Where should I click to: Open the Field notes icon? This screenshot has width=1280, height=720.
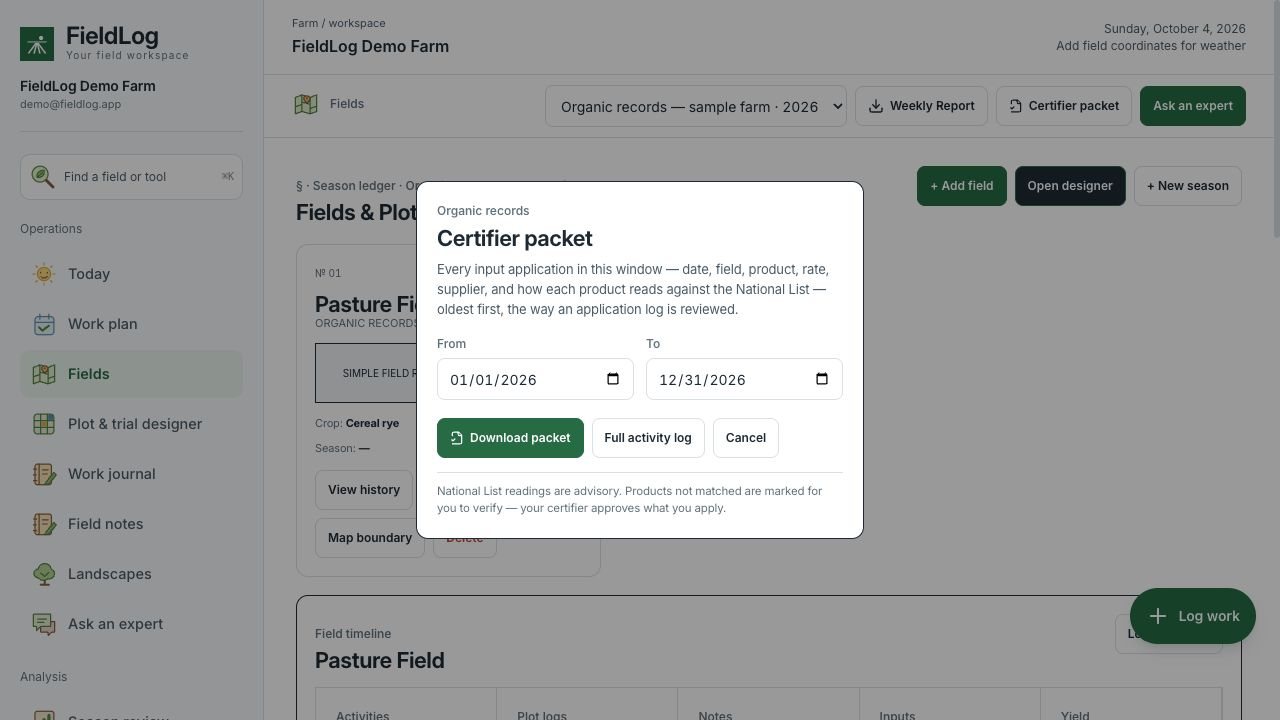(44, 524)
